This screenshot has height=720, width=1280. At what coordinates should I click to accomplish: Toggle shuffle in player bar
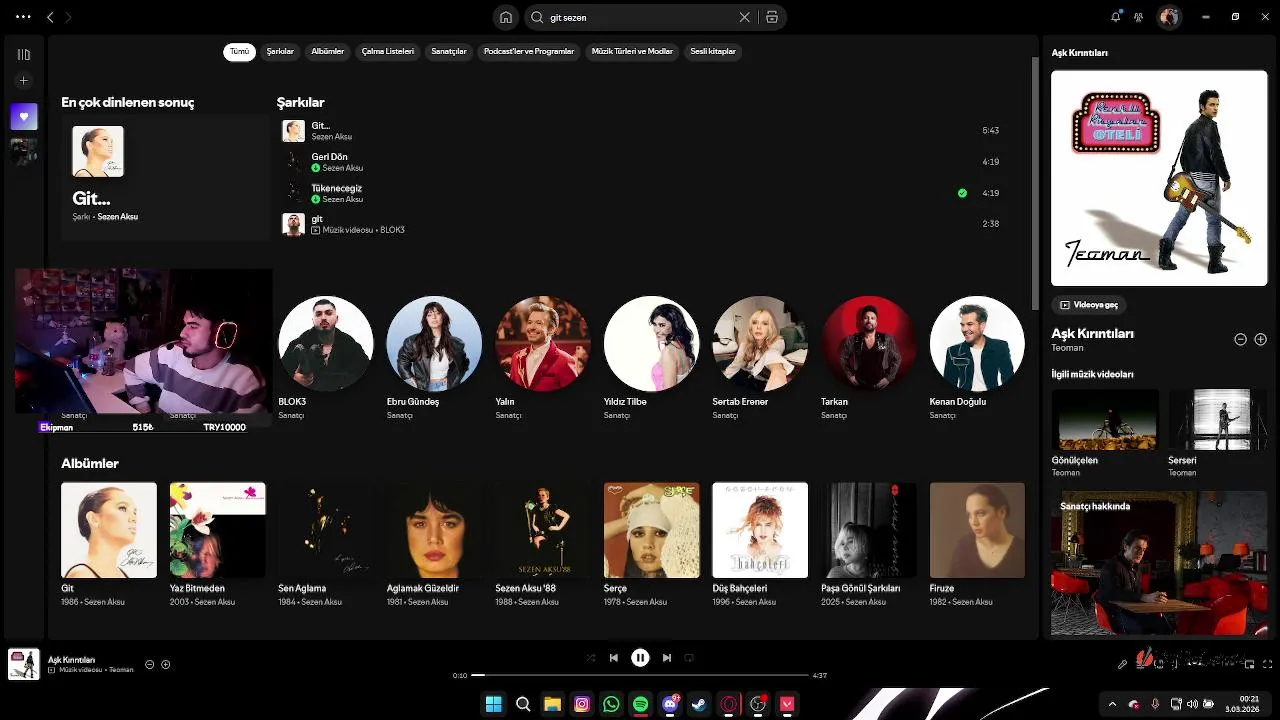click(590, 658)
